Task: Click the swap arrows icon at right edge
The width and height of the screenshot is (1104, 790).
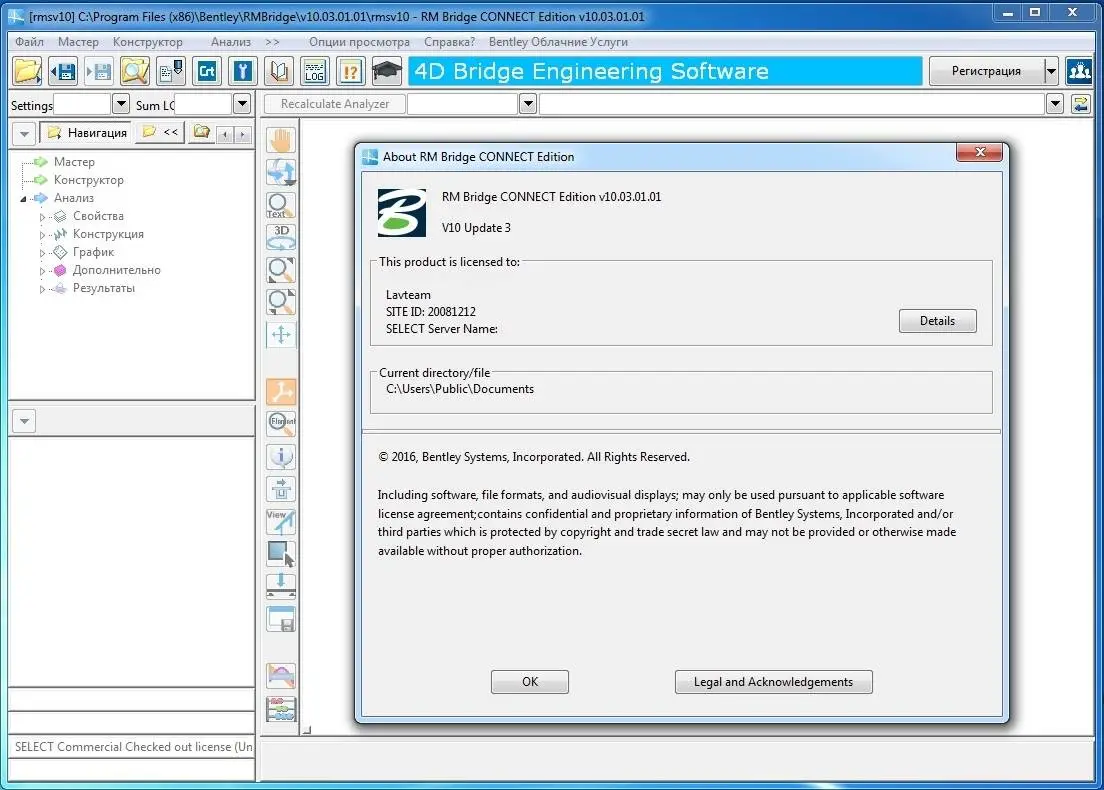Action: coord(1081,104)
